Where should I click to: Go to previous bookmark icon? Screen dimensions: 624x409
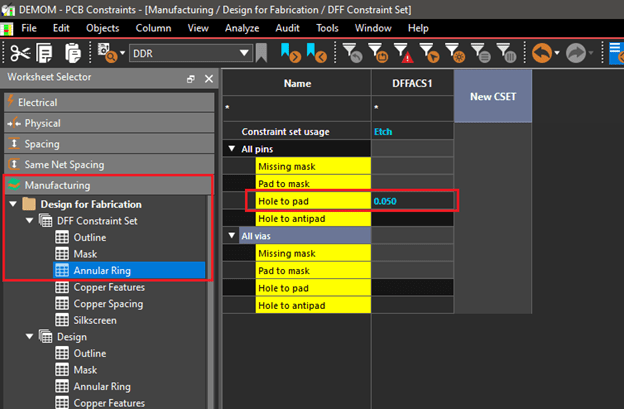316,53
